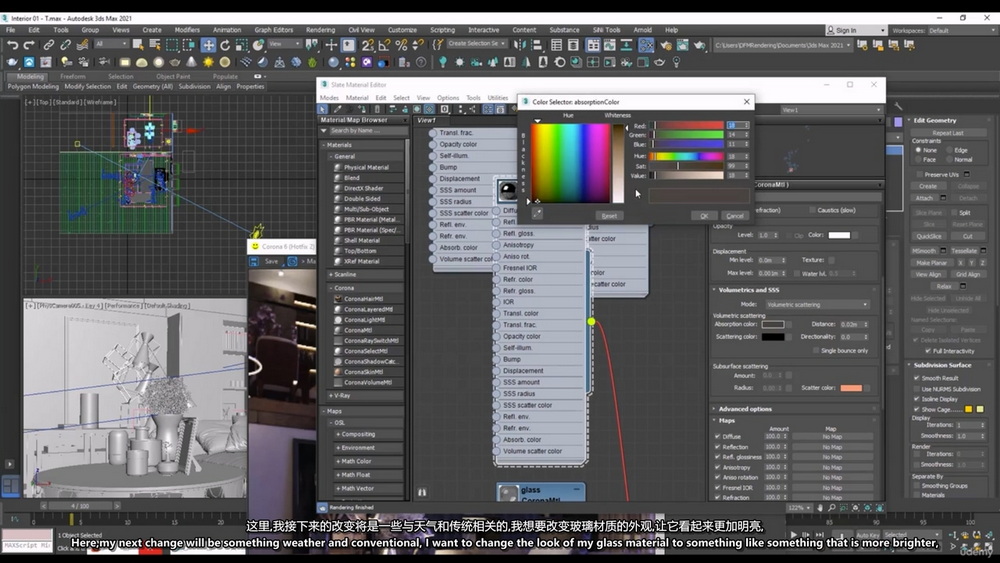Click Reset in the Color Selector
This screenshot has width=1000, height=563.
609,216
